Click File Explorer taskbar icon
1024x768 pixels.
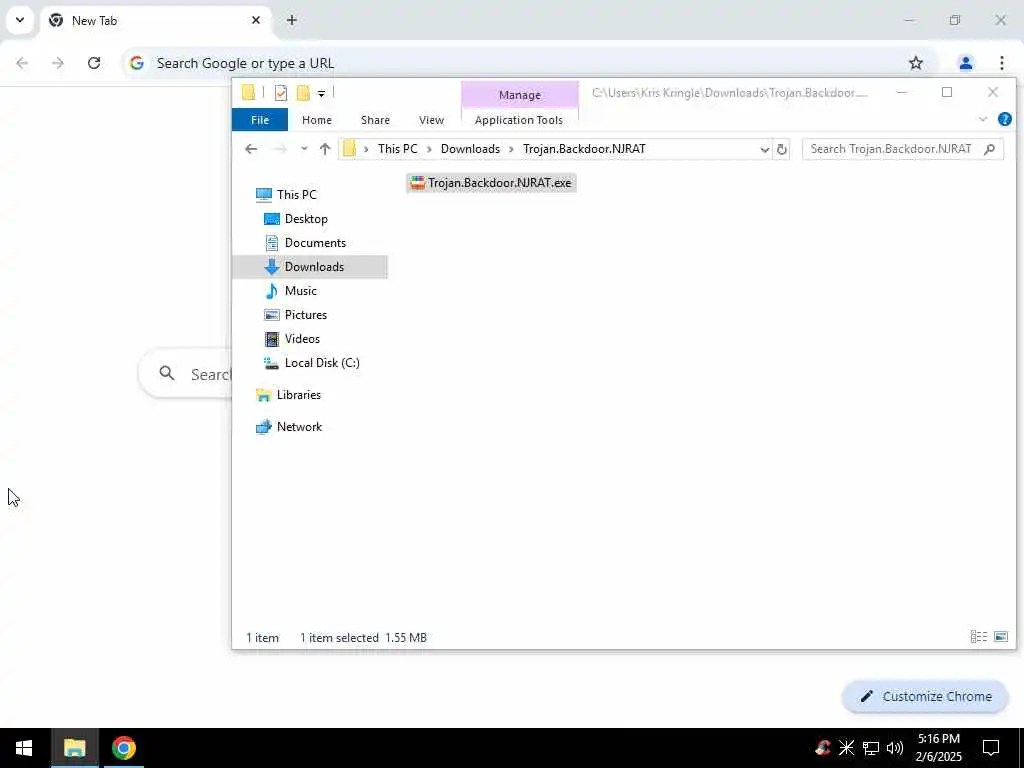pos(74,748)
